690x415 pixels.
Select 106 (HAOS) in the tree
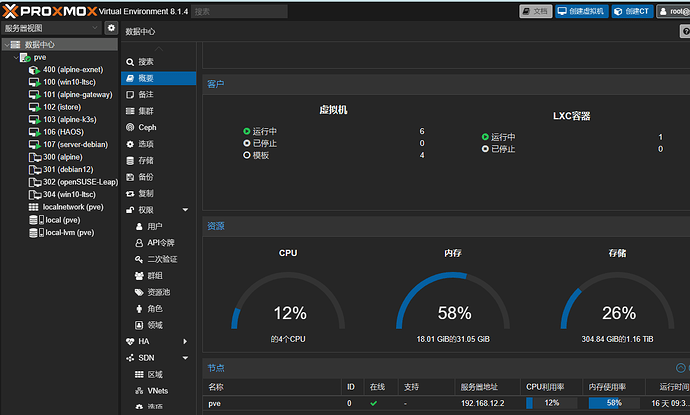(x=63, y=132)
